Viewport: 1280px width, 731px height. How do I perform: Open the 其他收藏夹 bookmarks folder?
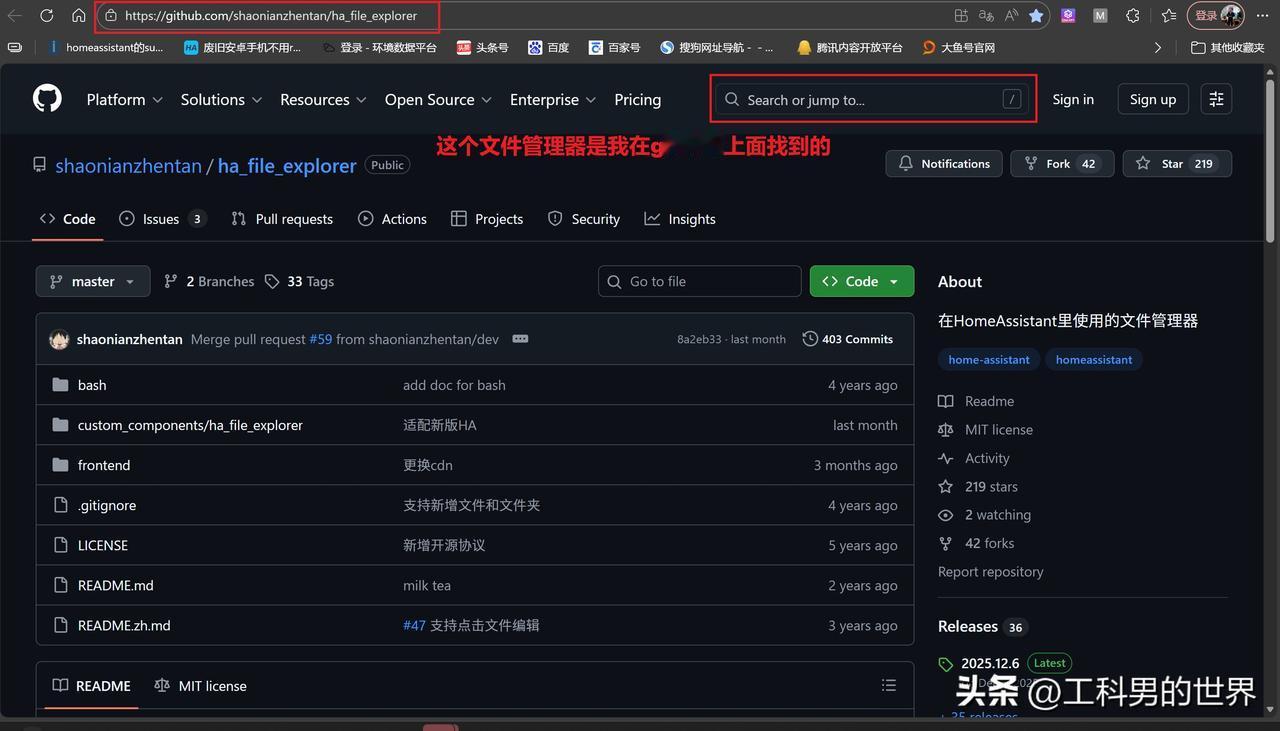click(x=1228, y=47)
